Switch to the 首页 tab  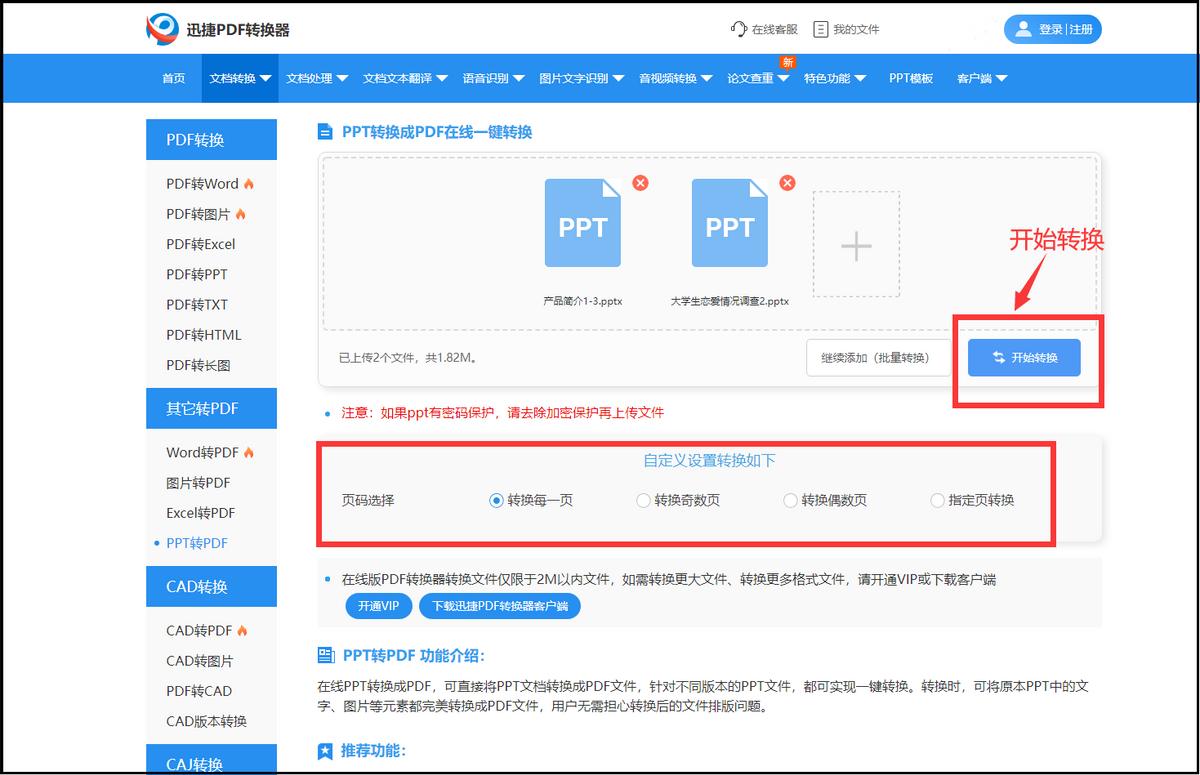(171, 78)
